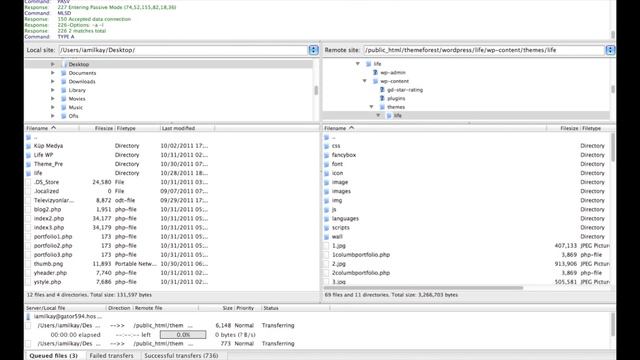Edit the Remote site path field
The image size is (640, 360).
(484, 50)
